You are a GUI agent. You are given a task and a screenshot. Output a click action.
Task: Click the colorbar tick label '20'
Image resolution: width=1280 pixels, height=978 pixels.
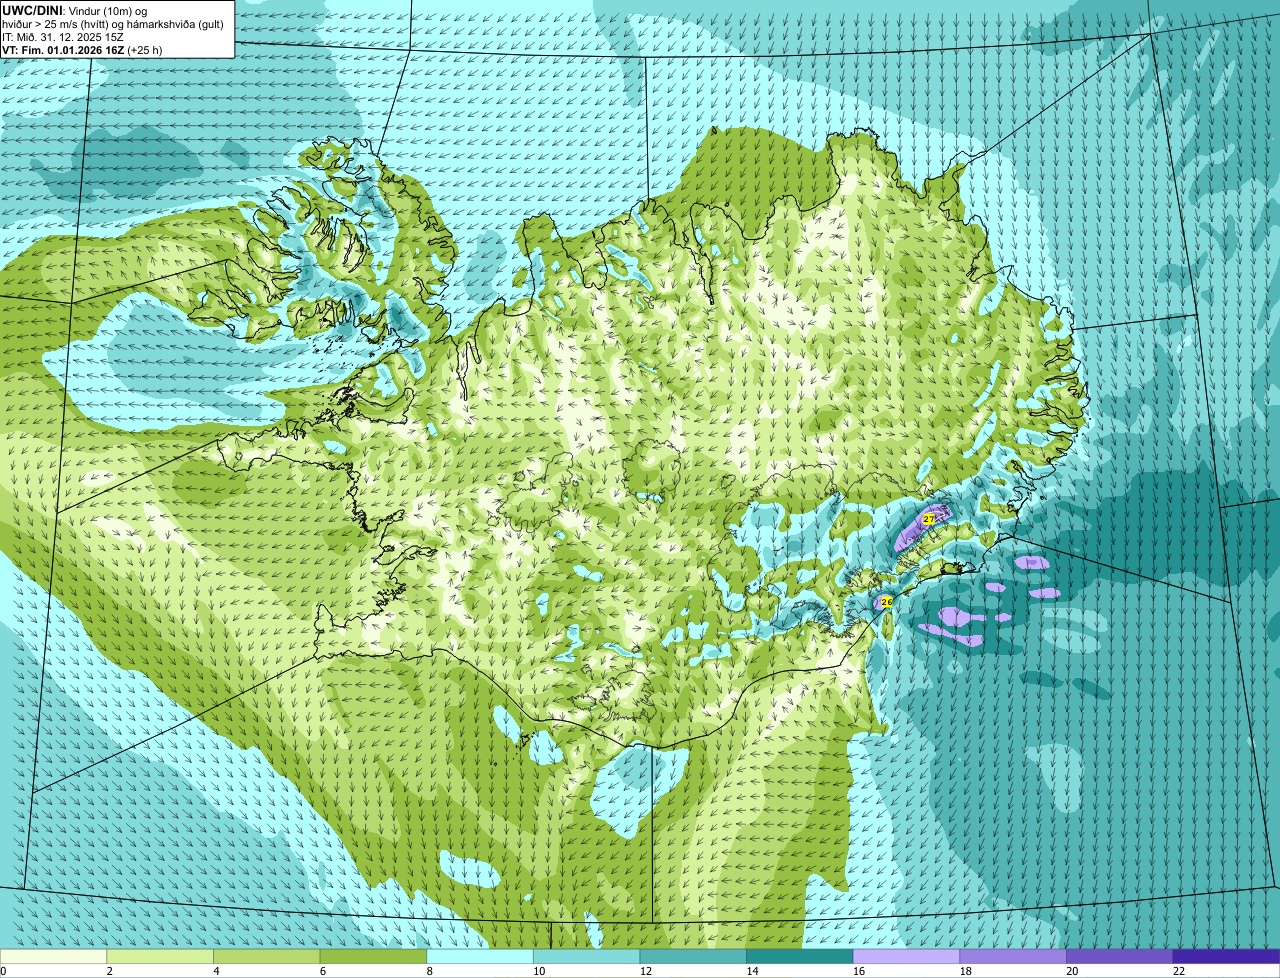point(1072,971)
